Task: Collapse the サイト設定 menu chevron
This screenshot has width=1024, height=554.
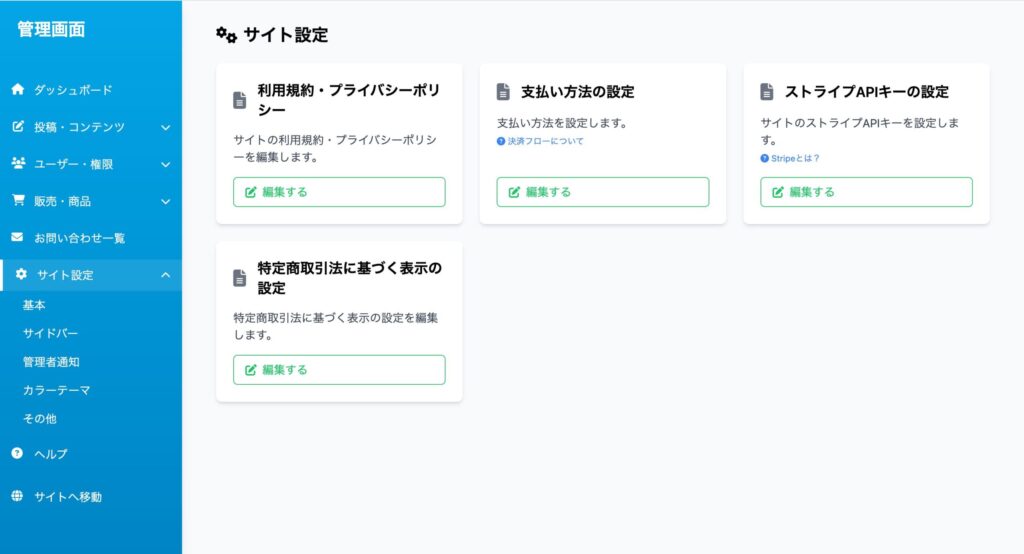Action: (166, 275)
